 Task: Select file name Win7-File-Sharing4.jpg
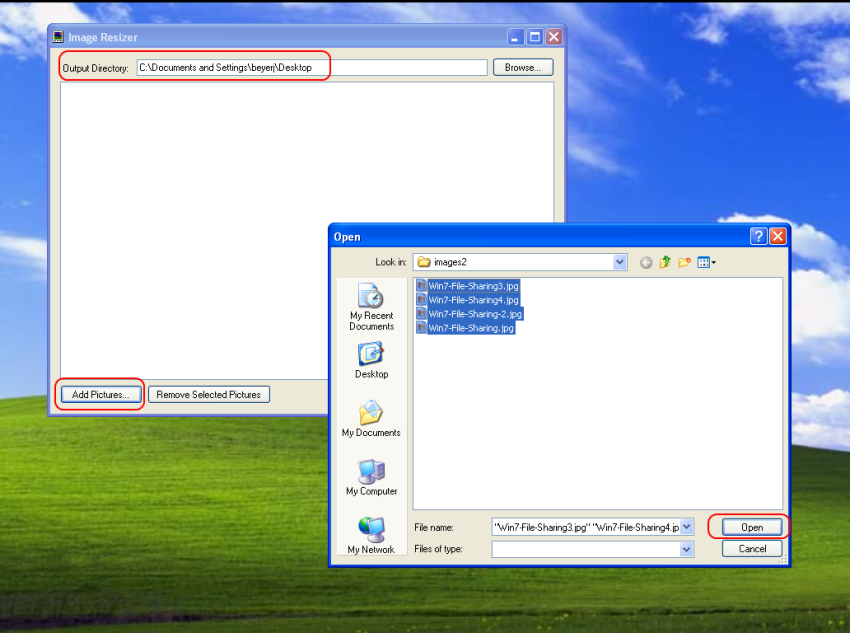point(473,300)
